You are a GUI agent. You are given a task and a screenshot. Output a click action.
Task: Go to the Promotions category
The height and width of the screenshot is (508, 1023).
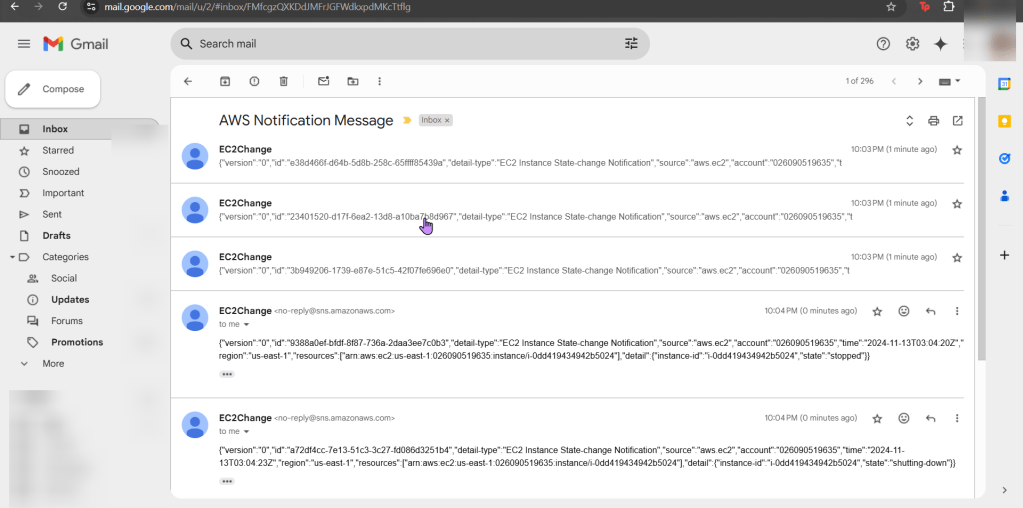point(77,342)
